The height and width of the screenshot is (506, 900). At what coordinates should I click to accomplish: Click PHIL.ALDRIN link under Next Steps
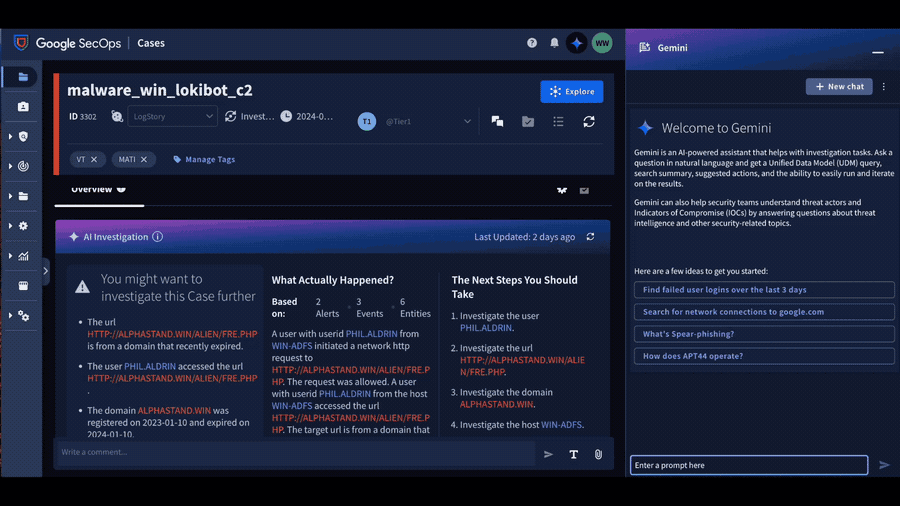pyautogui.click(x=486, y=328)
